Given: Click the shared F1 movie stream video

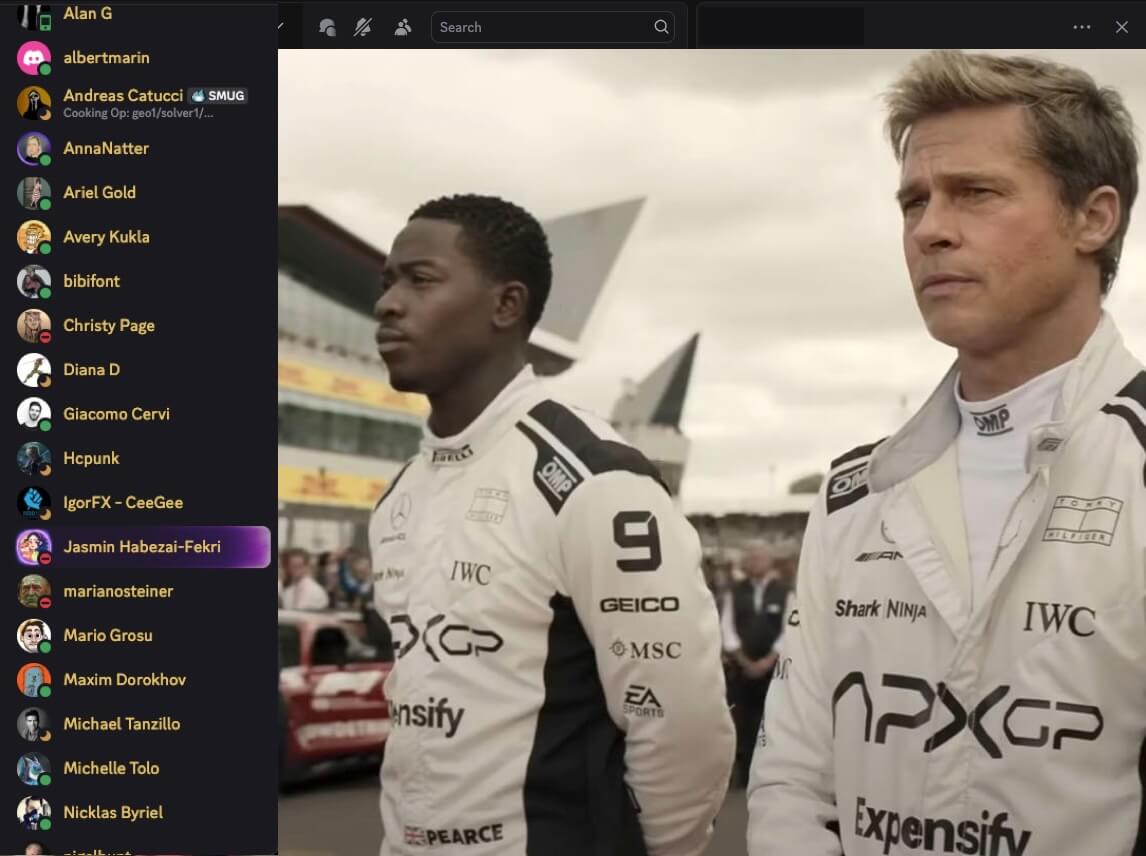Looking at the screenshot, I should click(712, 450).
